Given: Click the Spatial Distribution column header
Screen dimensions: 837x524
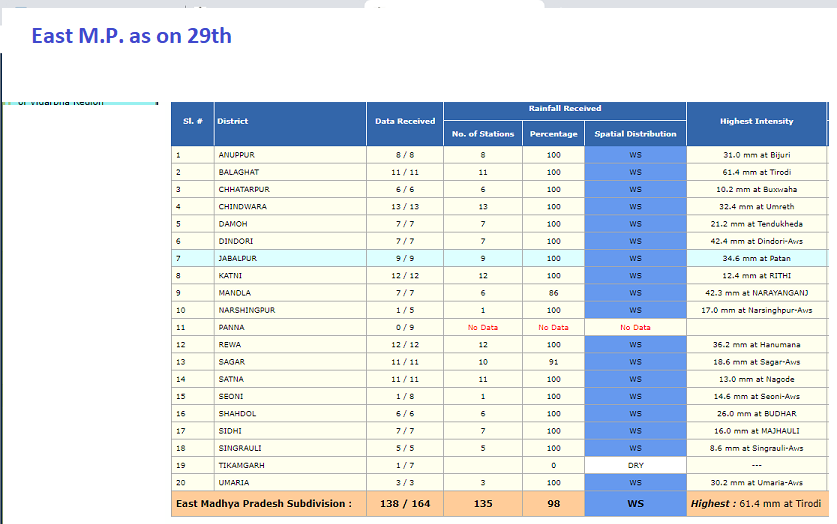Looking at the screenshot, I should pos(635,133).
